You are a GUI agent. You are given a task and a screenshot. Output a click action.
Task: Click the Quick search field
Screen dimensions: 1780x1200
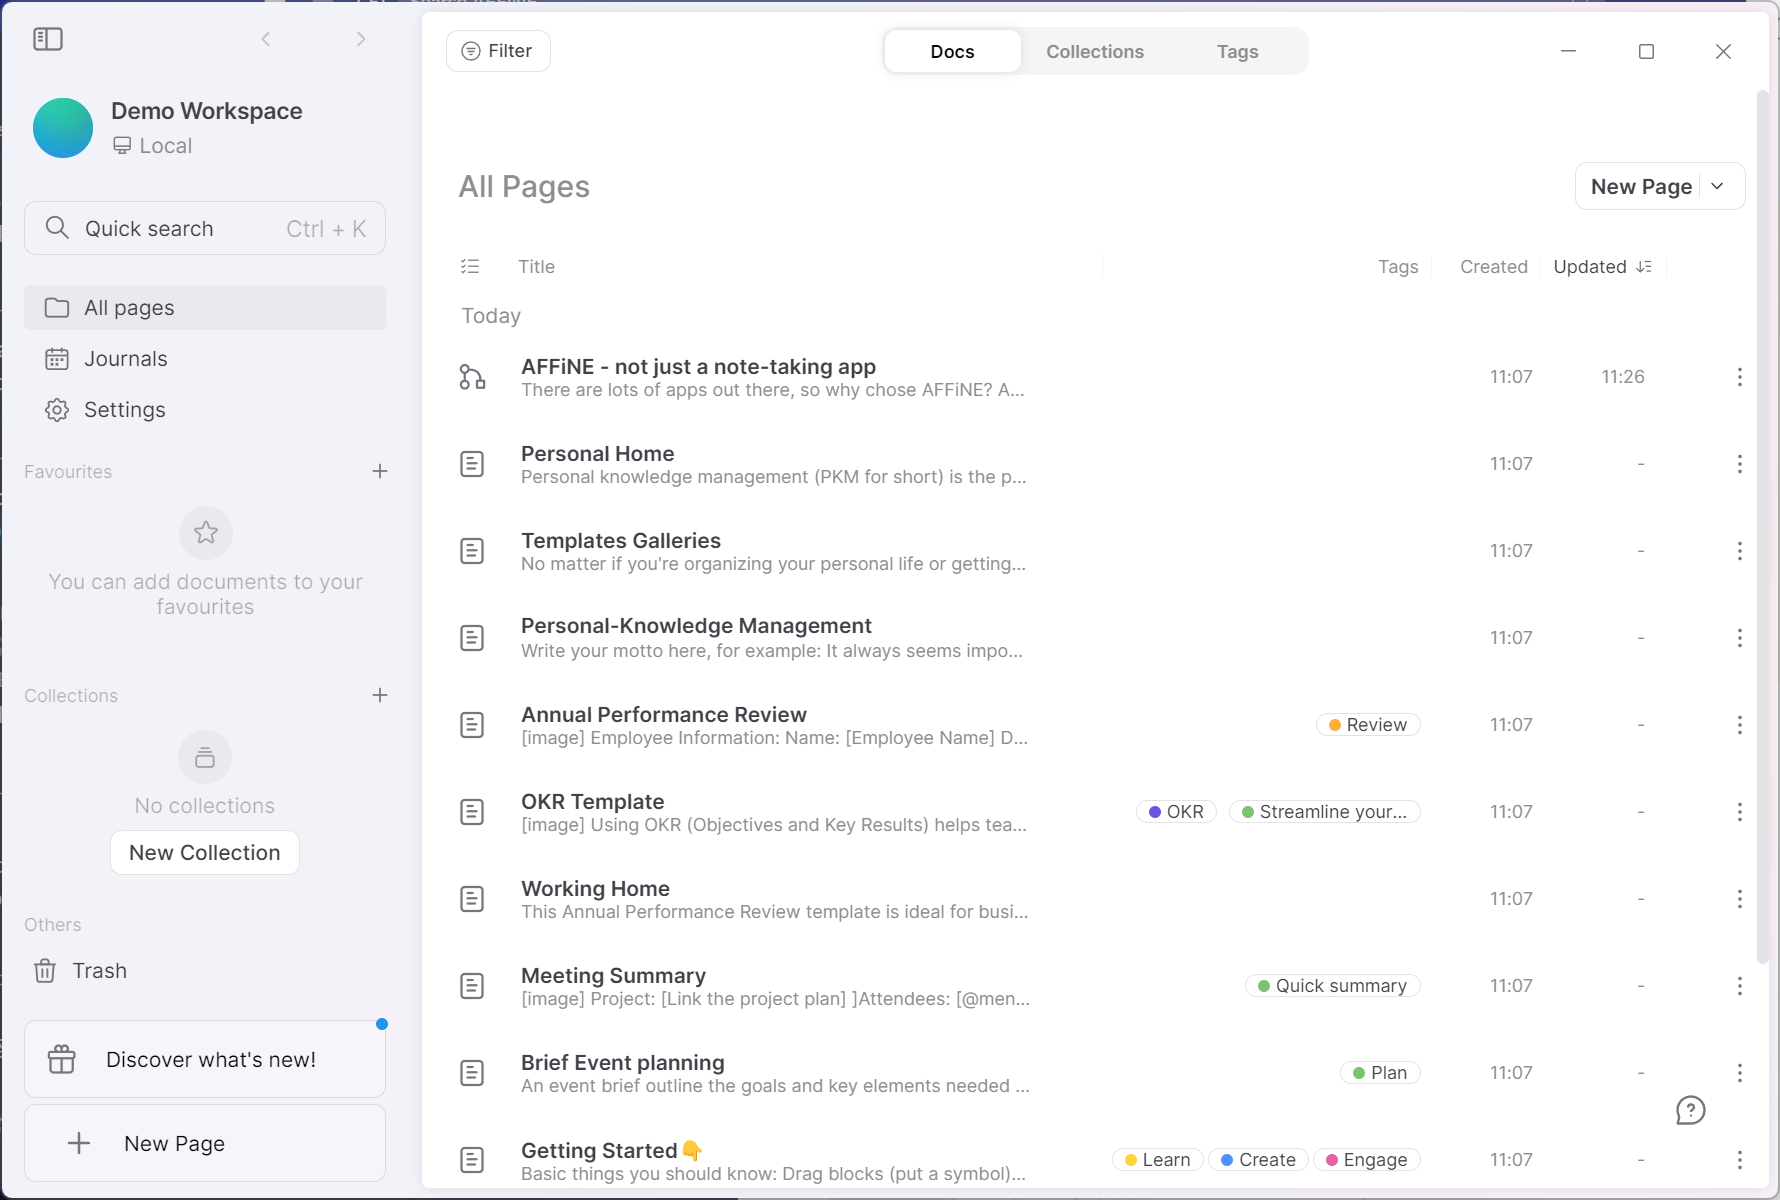(x=205, y=229)
